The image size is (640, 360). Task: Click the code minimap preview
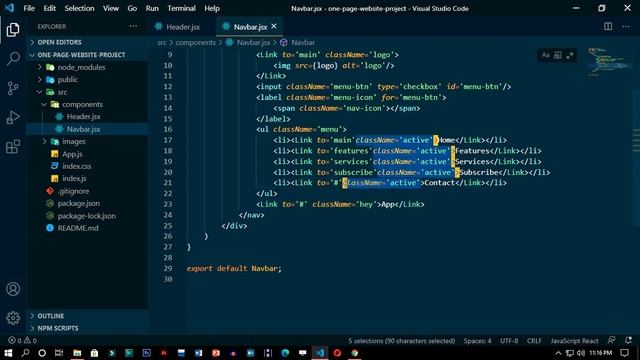pos(610,62)
